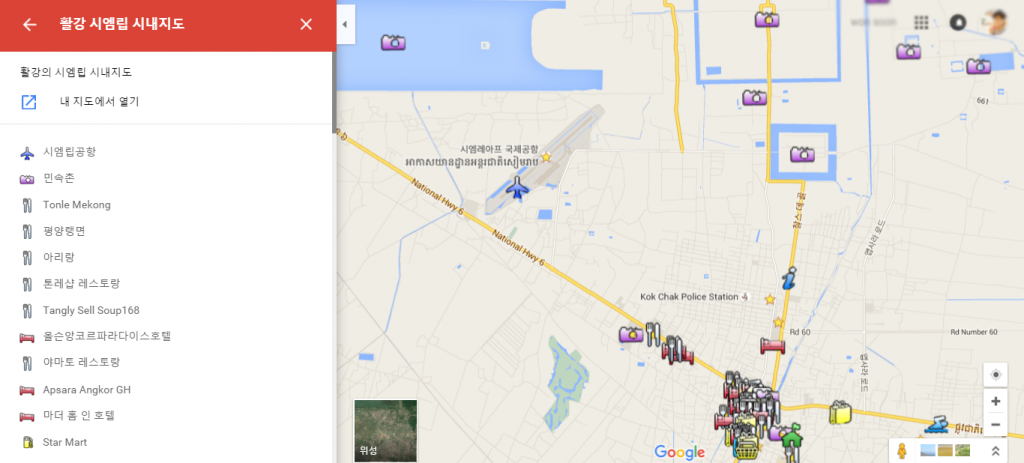Open 내 지도에서 열기 link
The image size is (1024, 463).
[99, 102]
